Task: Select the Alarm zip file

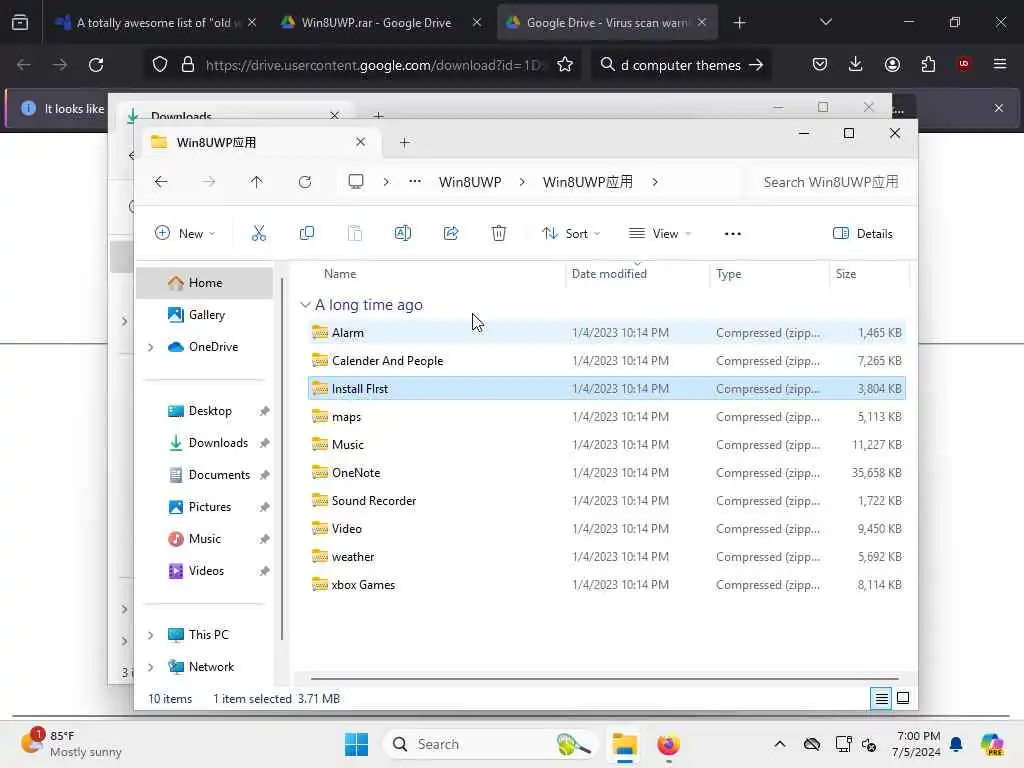Action: [607, 333]
